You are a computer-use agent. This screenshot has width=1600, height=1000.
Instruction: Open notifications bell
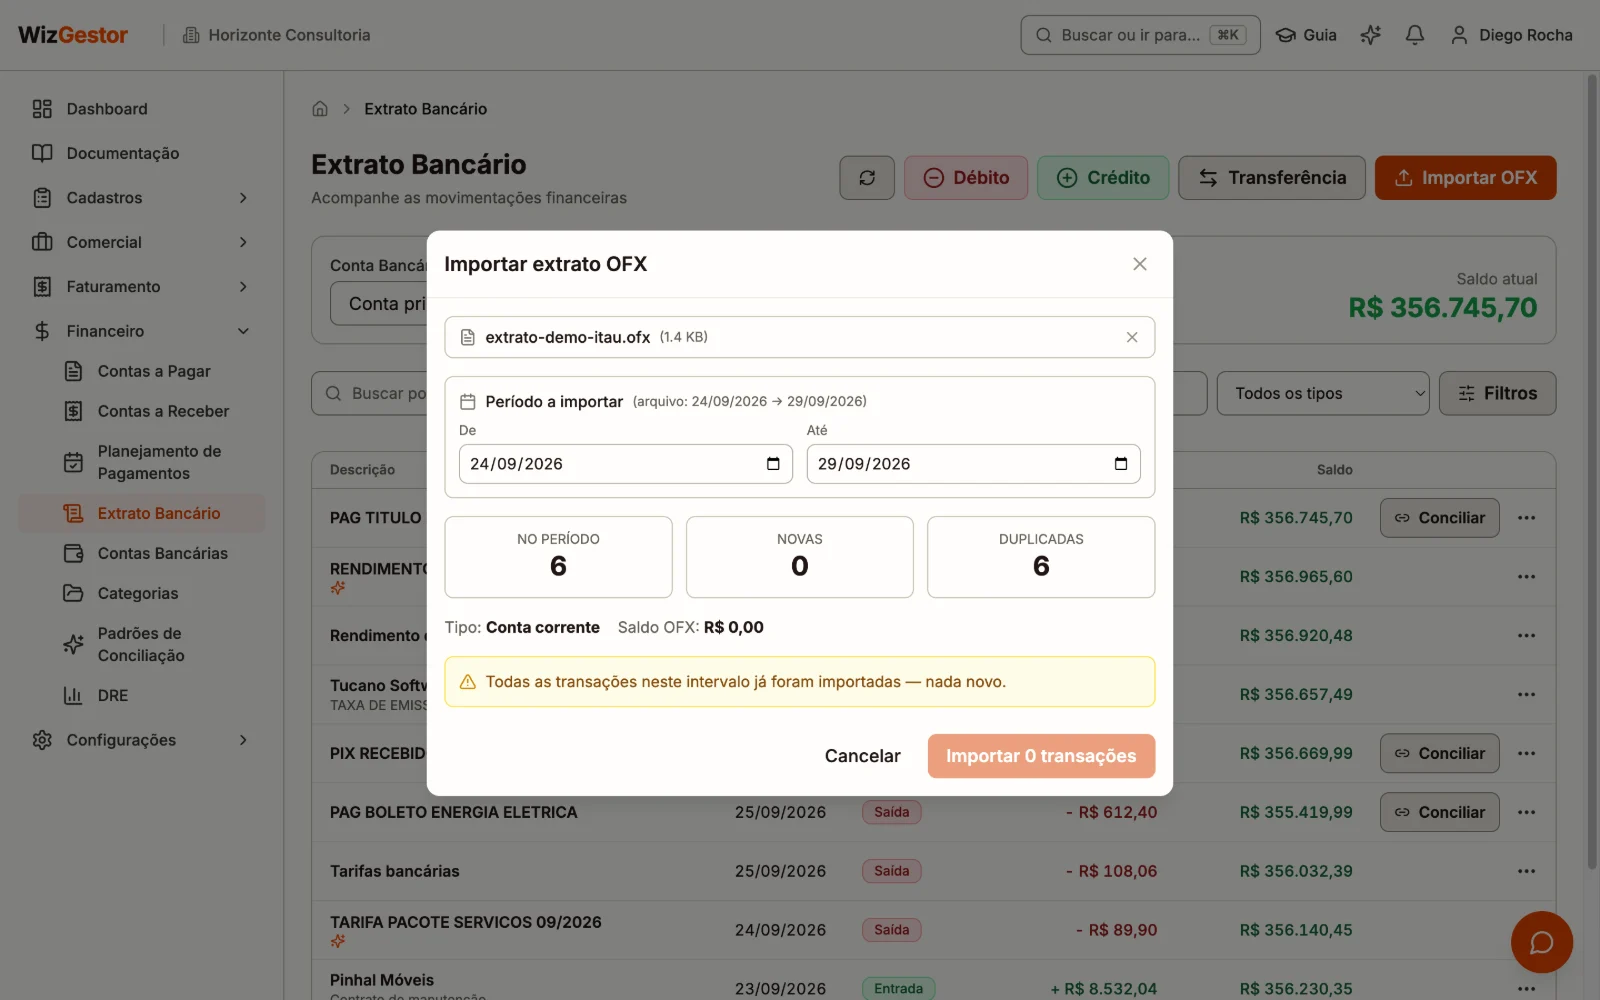tap(1414, 35)
